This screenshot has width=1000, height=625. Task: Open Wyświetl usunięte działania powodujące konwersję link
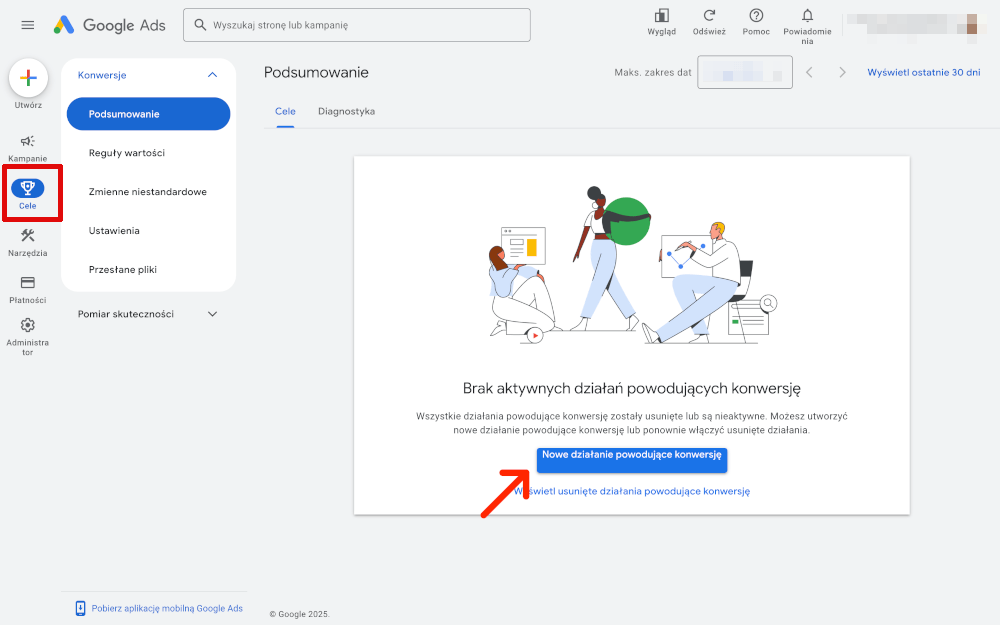[632, 491]
